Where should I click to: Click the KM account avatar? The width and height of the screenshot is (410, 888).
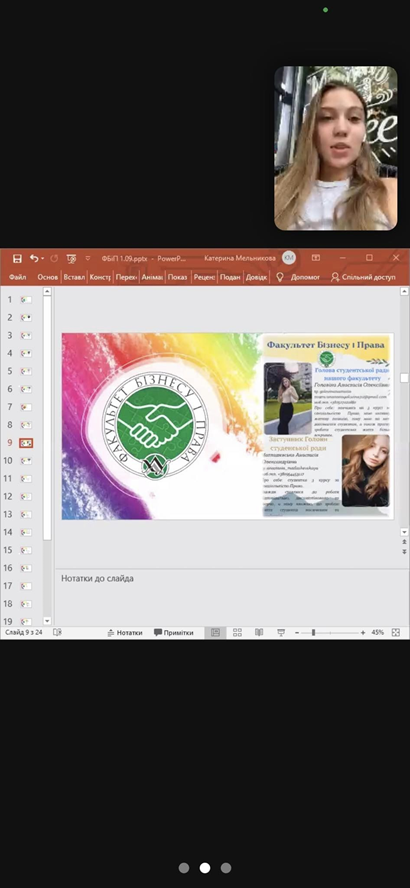[x=289, y=258]
